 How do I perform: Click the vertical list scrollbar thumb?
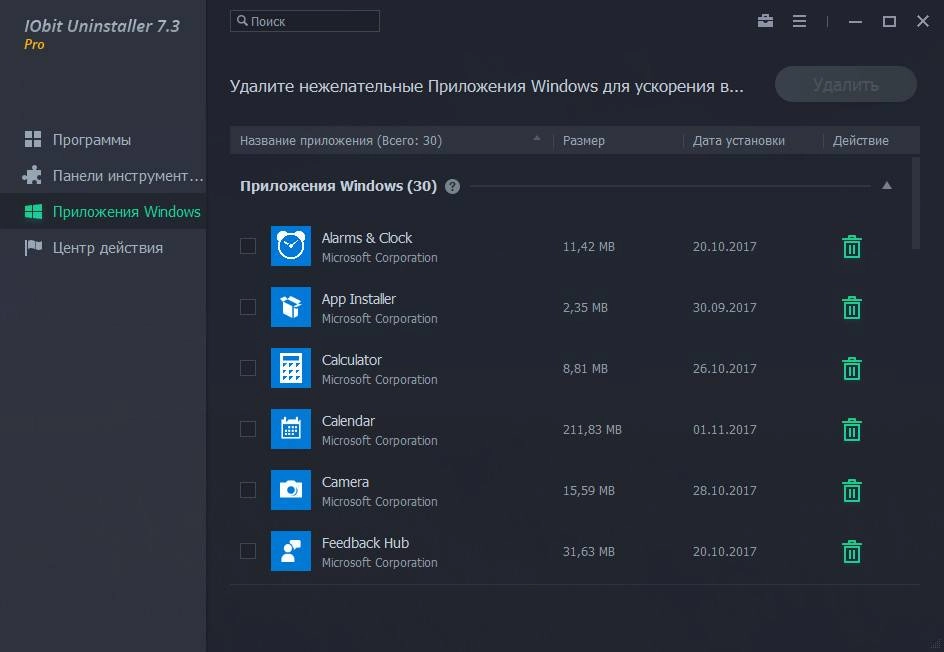point(916,203)
